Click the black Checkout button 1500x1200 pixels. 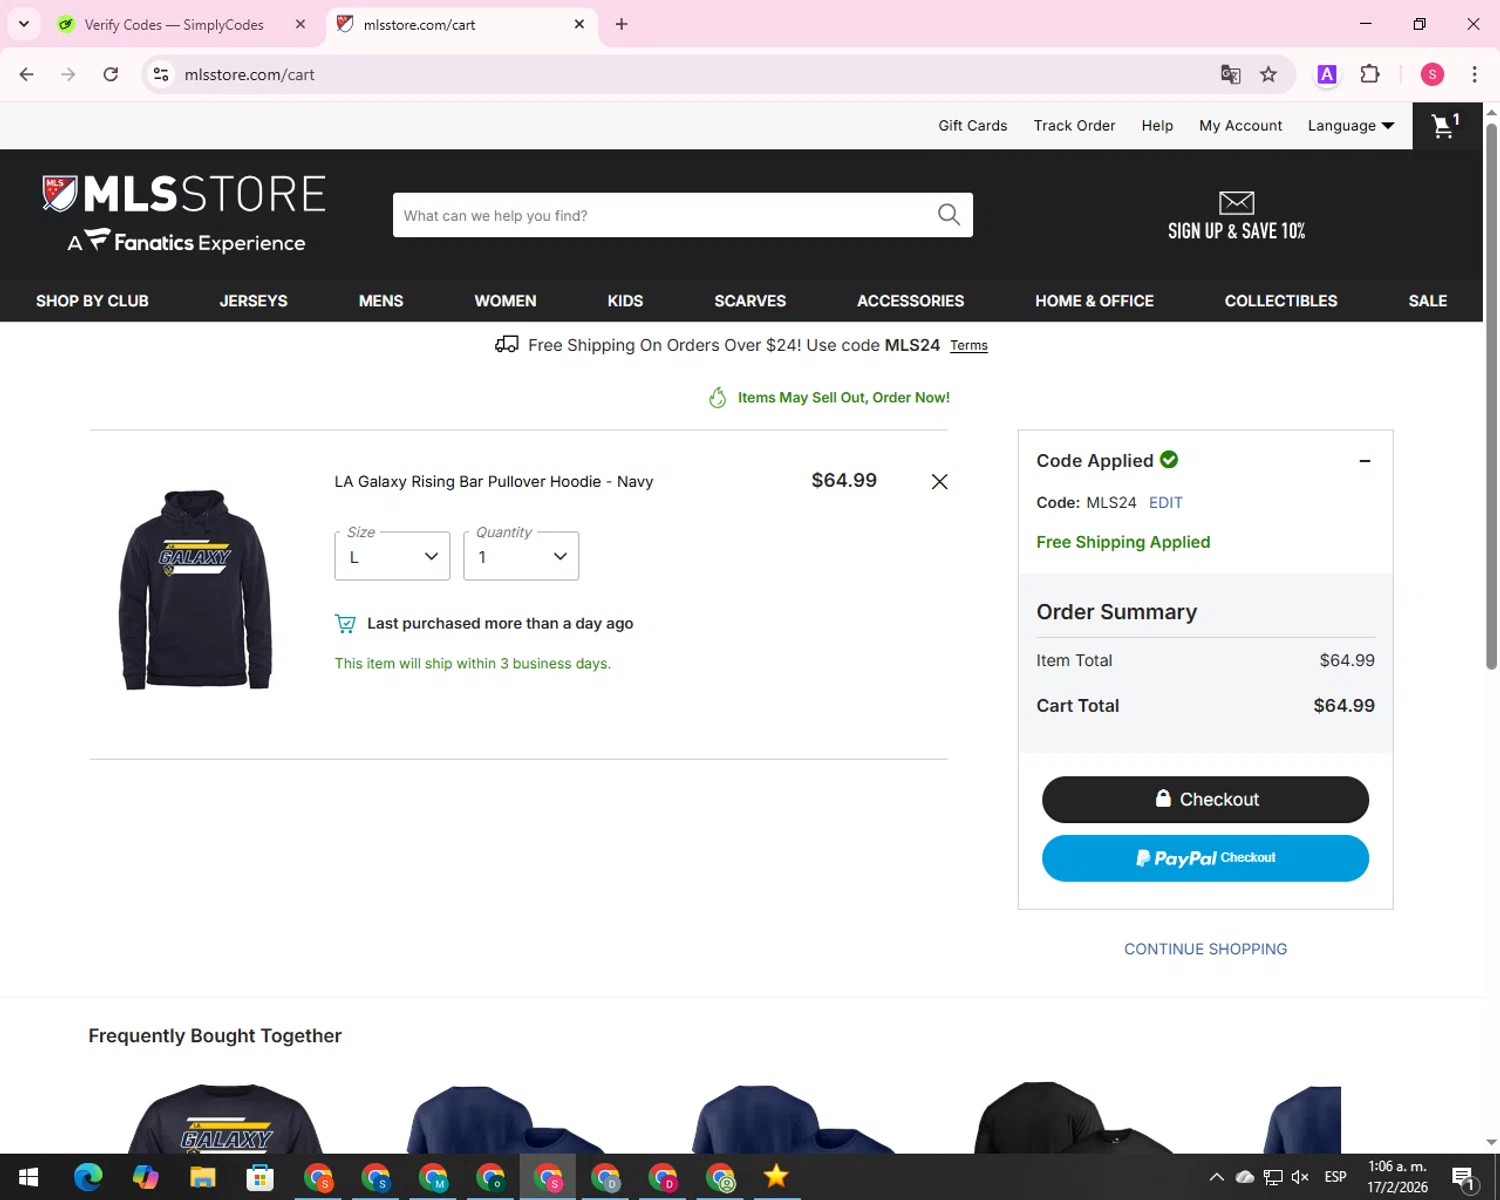pyautogui.click(x=1205, y=800)
